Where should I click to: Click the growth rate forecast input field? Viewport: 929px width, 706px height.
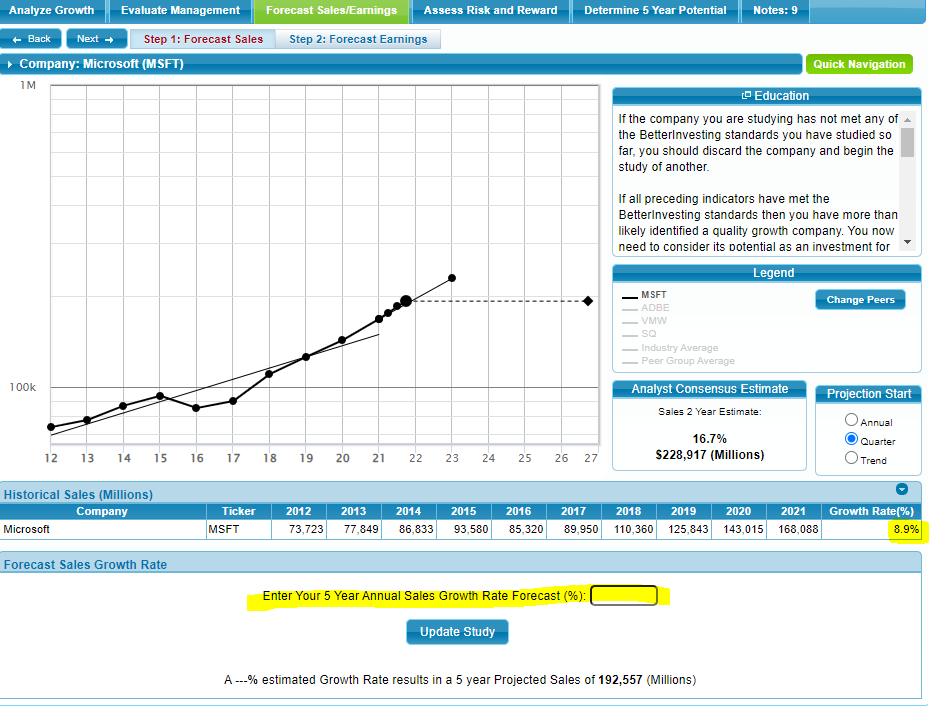[x=624, y=595]
